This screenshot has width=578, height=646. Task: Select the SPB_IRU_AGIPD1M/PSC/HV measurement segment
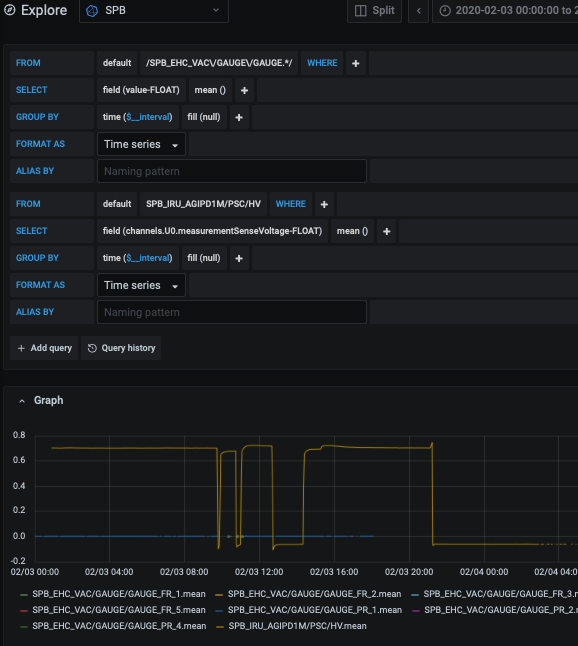click(x=204, y=204)
